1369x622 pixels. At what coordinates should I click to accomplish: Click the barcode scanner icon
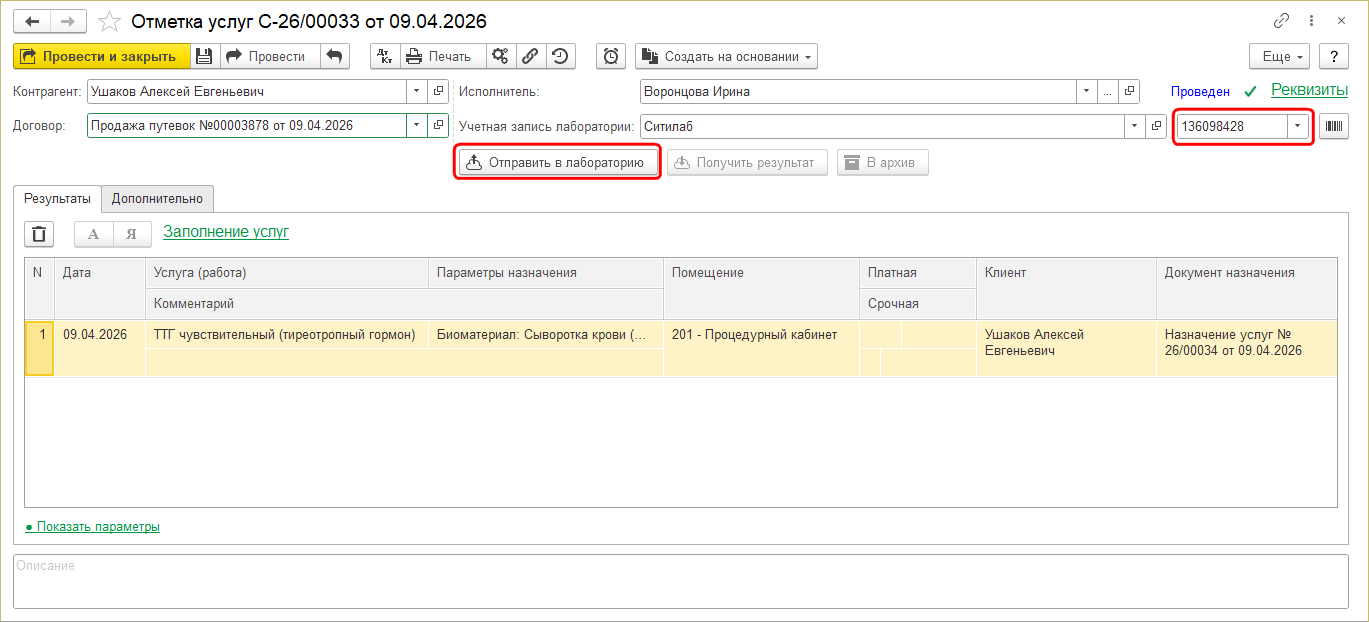coord(1334,126)
